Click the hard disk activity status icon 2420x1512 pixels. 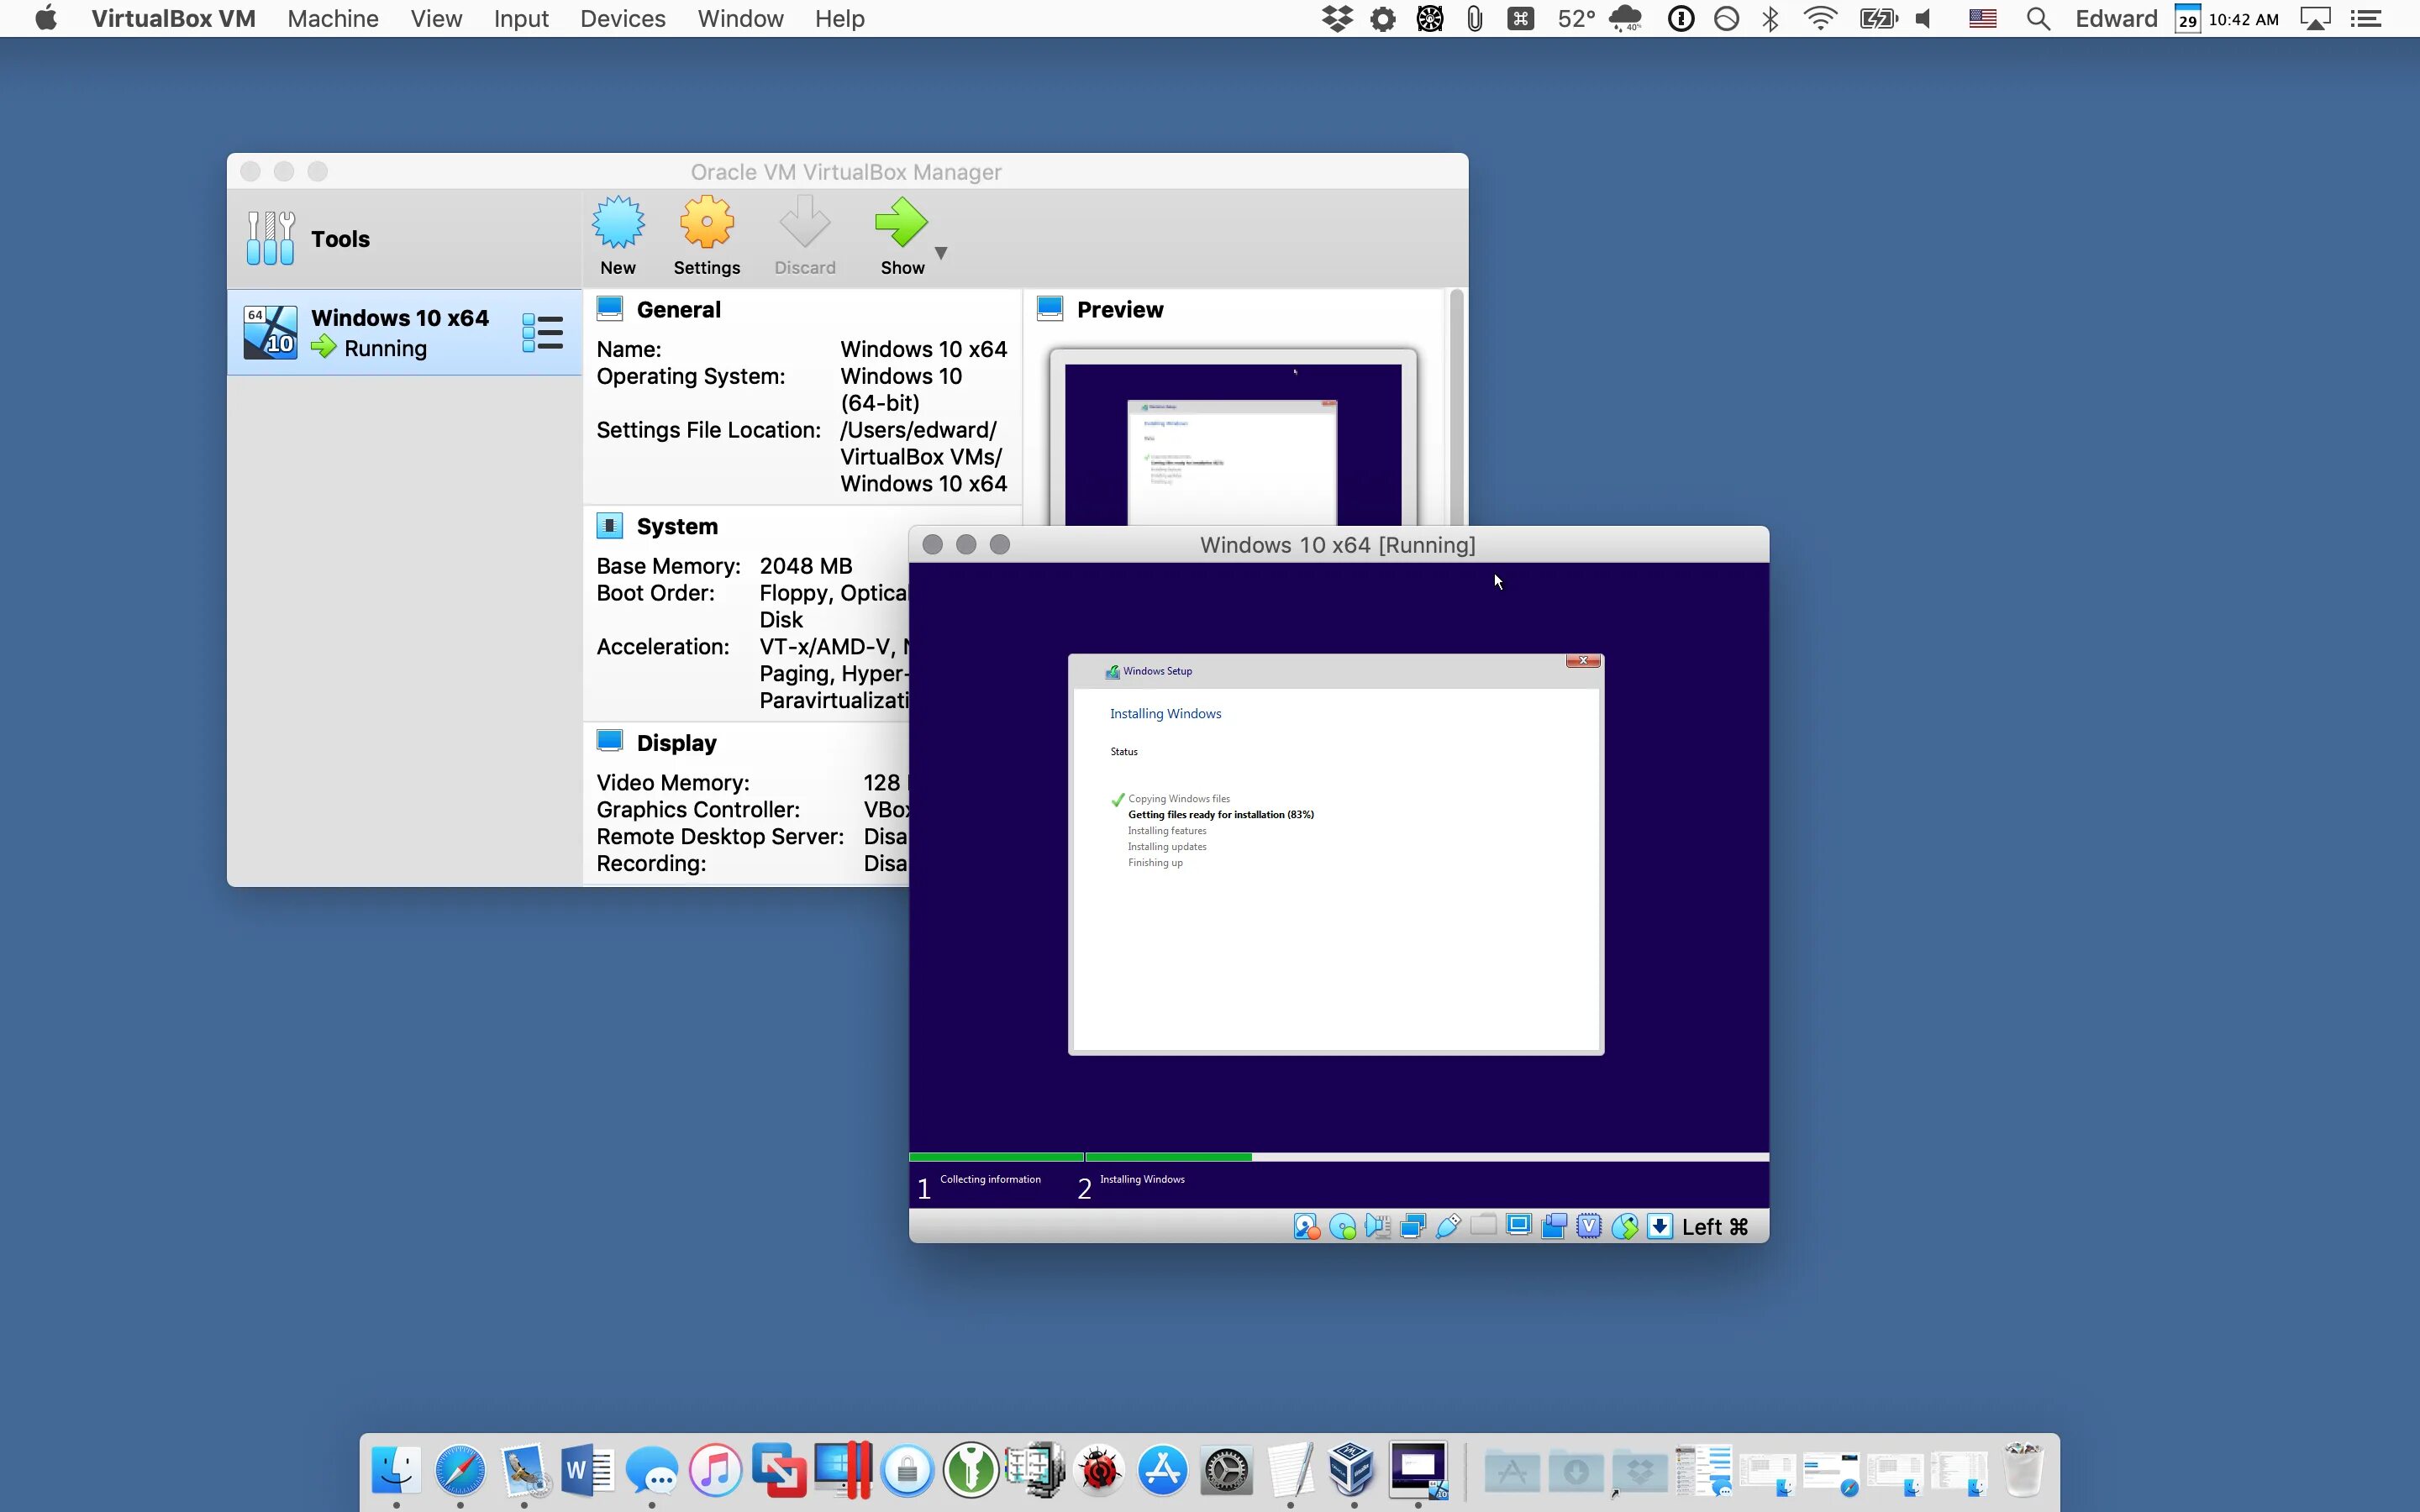(x=1306, y=1227)
